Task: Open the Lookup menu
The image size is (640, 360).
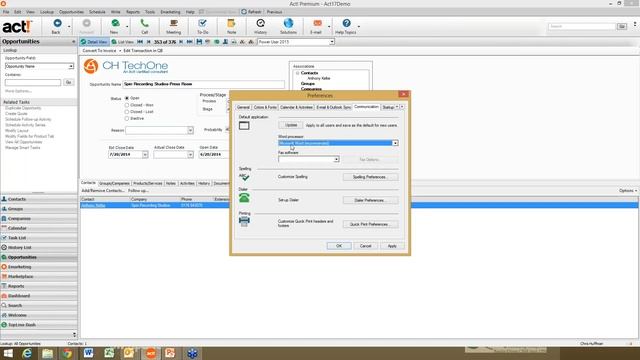Action: pyautogui.click(x=47, y=12)
